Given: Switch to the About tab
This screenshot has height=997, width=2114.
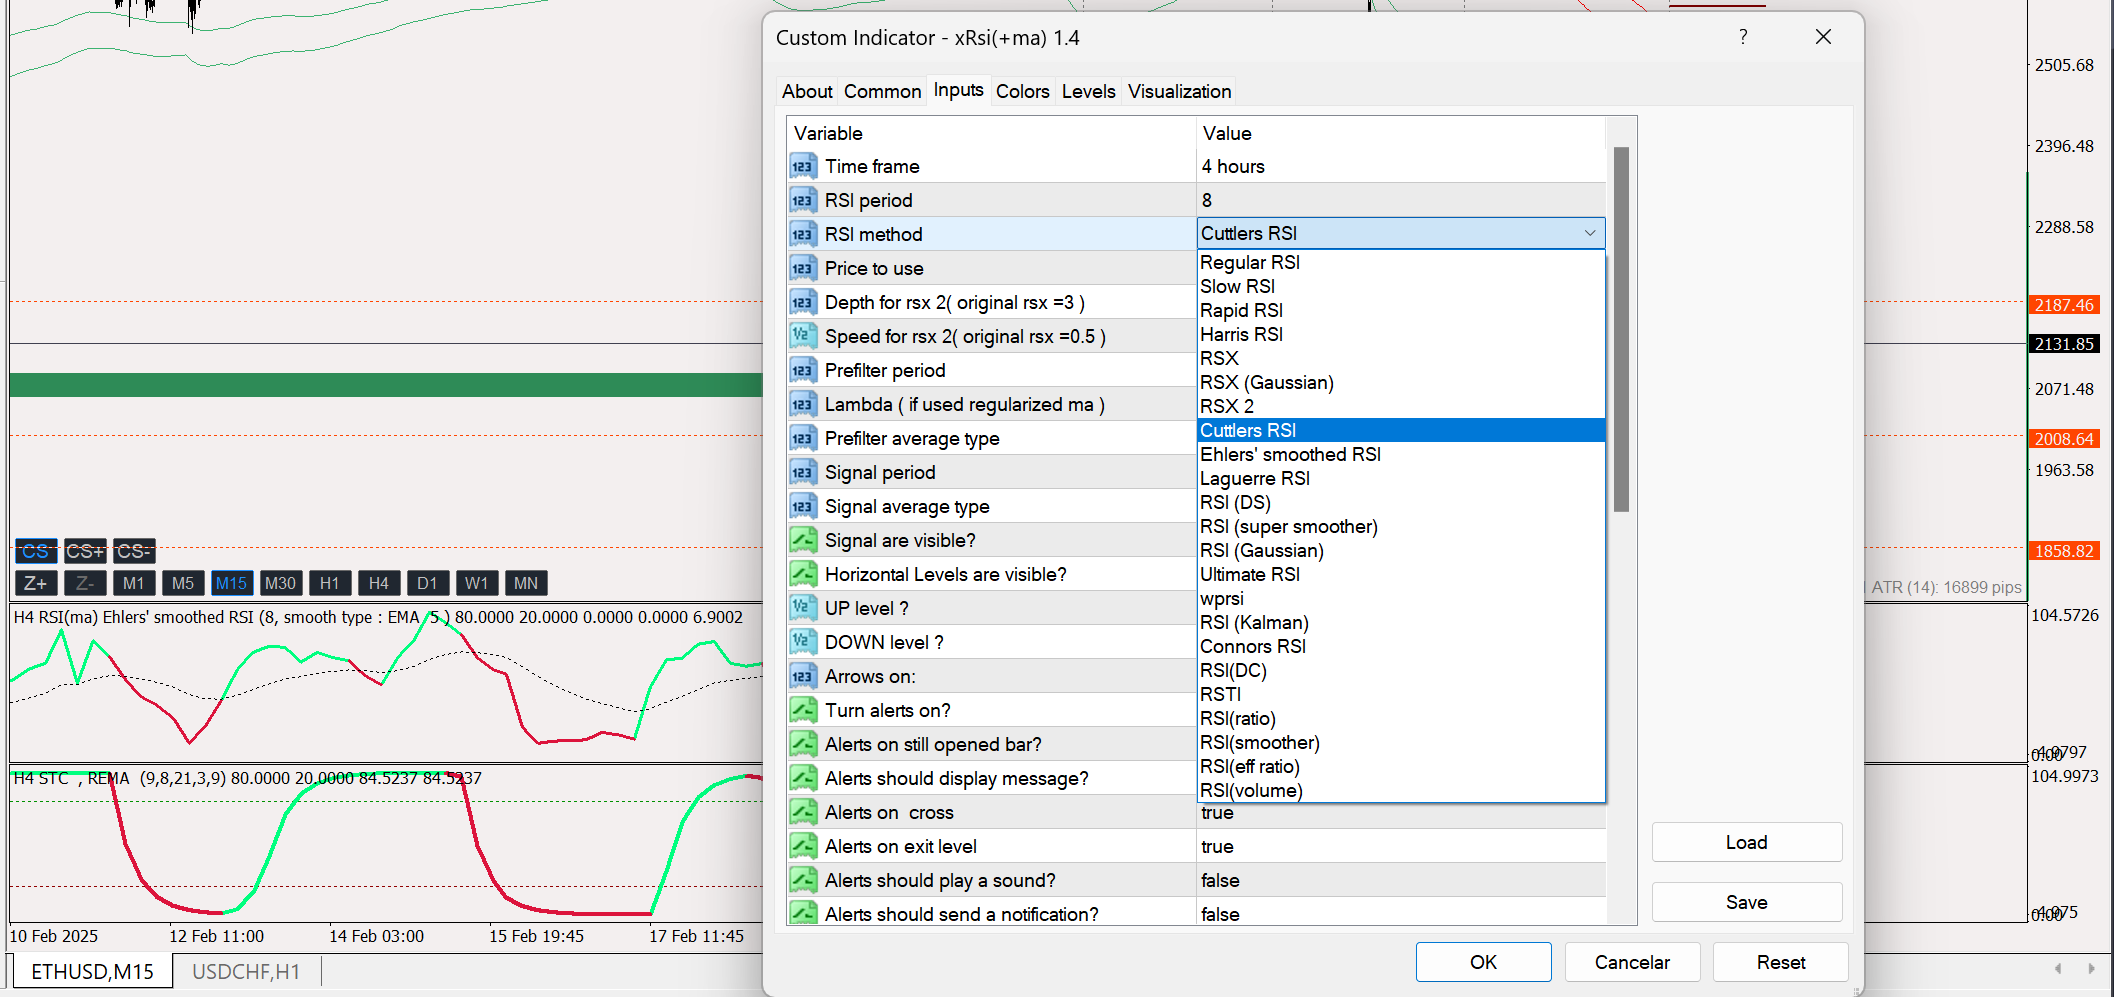Looking at the screenshot, I should 807,91.
